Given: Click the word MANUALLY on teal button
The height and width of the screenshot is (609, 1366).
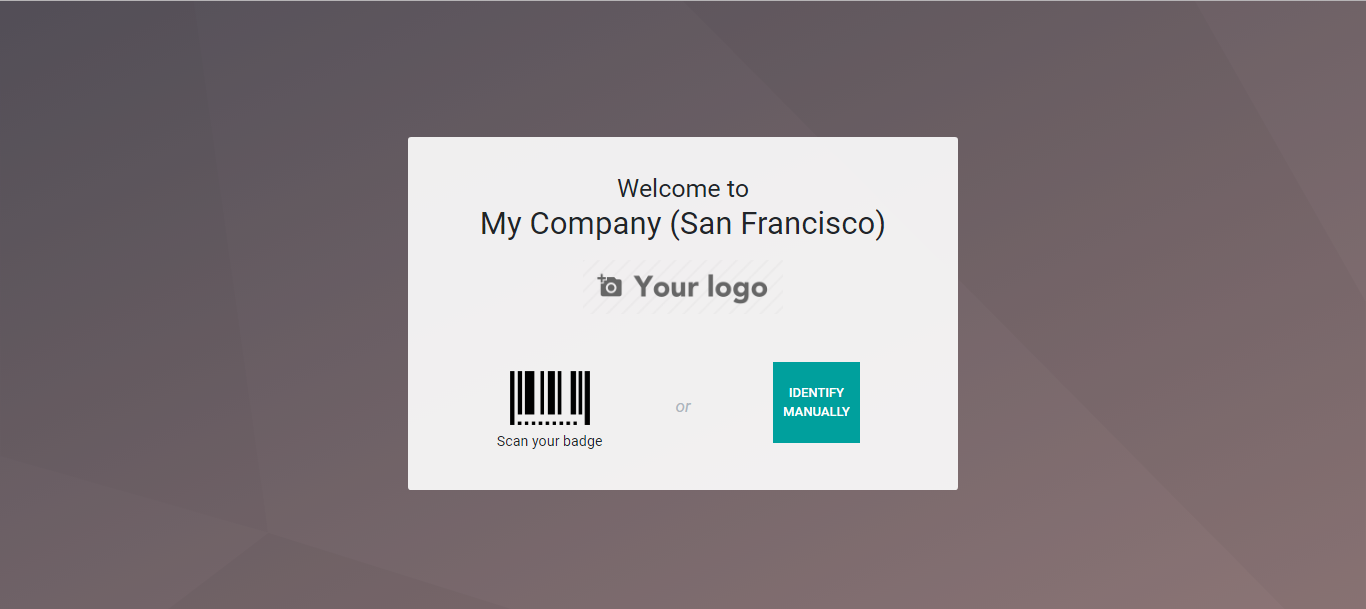Looking at the screenshot, I should coord(816,412).
